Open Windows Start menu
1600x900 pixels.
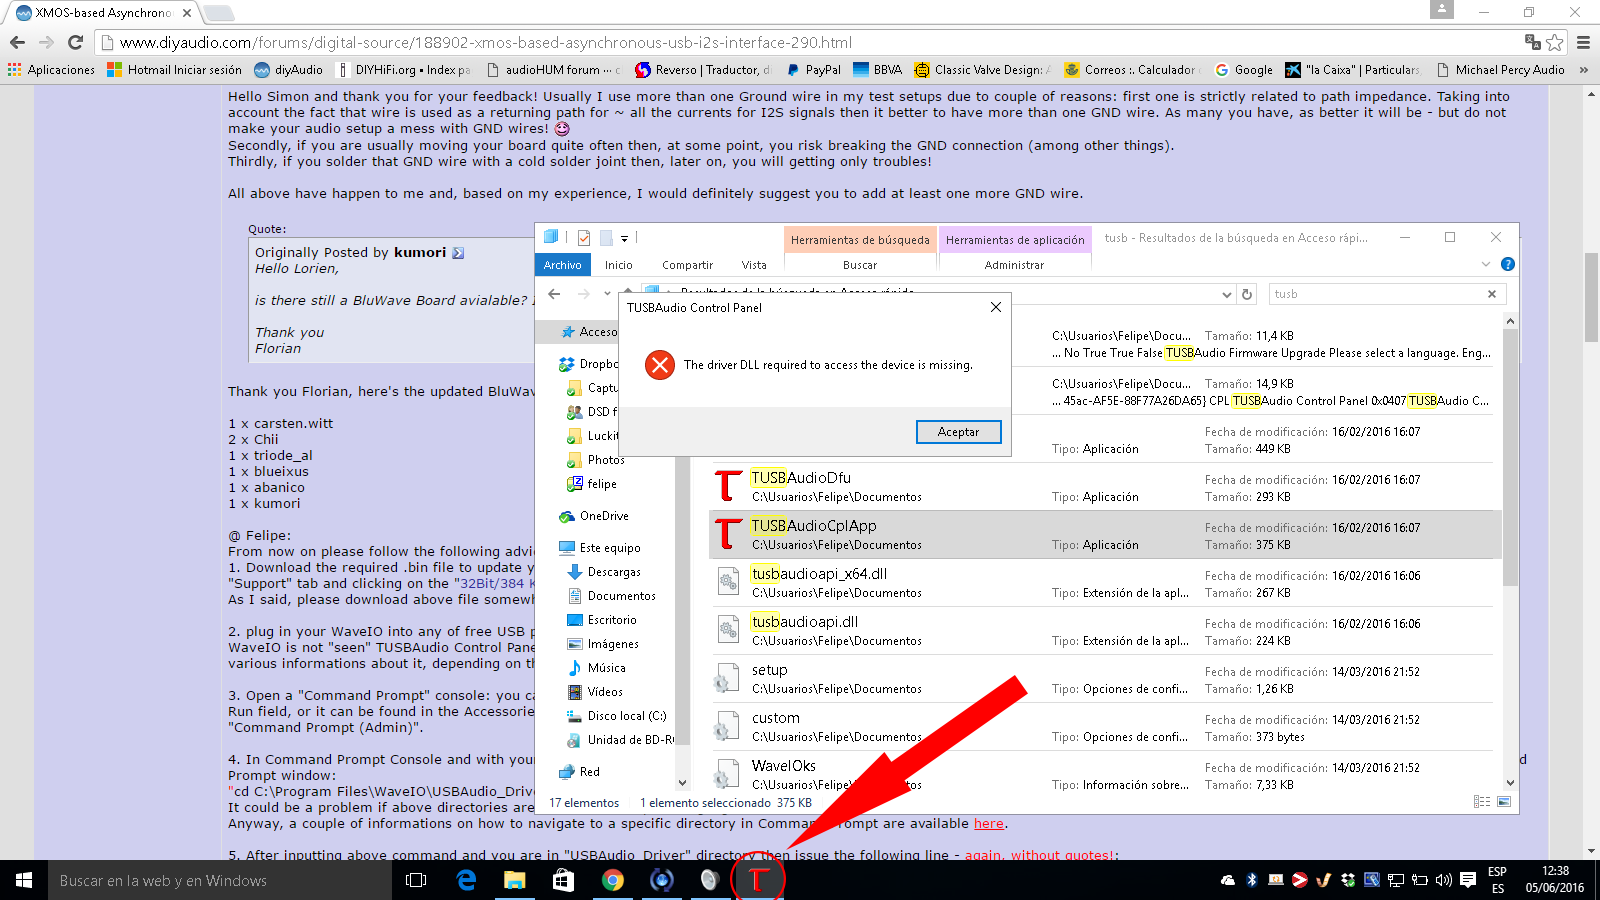click(x=24, y=880)
